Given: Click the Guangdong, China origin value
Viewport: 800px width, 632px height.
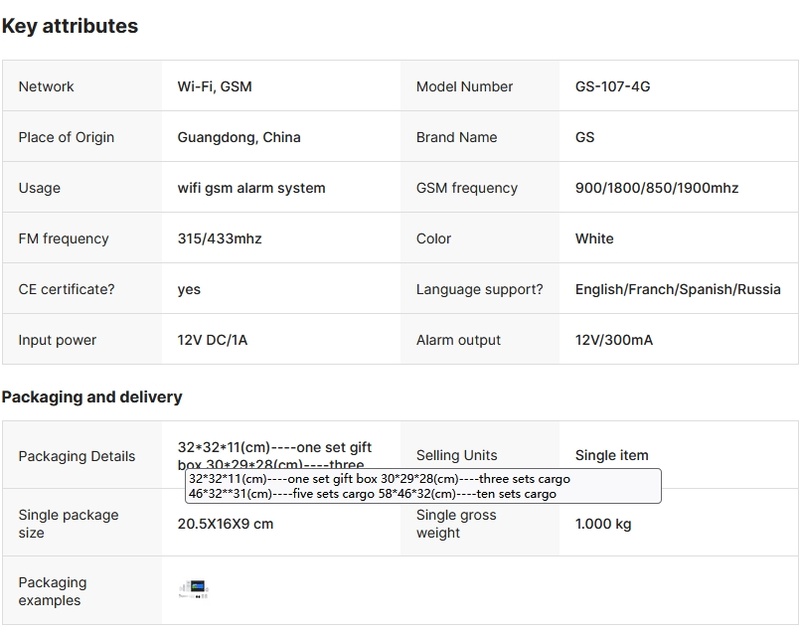Looking at the screenshot, I should coord(239,137).
